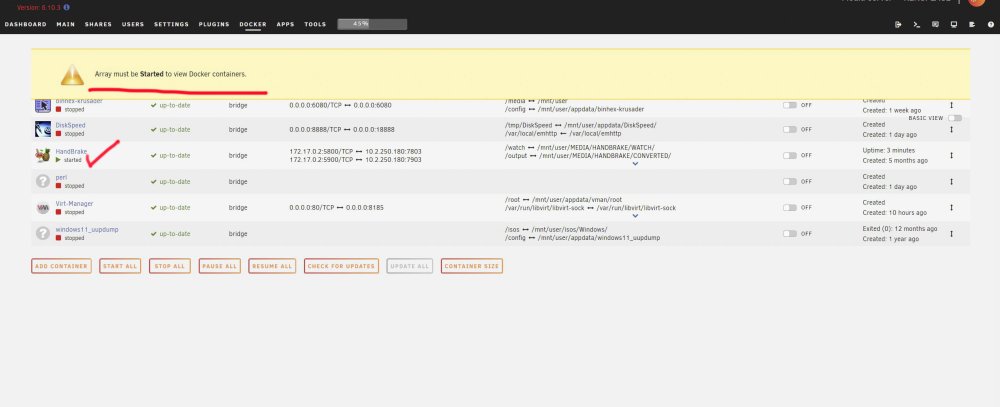This screenshot has width=1000, height=407.
Task: Open the web terminal icon
Action: (916, 24)
